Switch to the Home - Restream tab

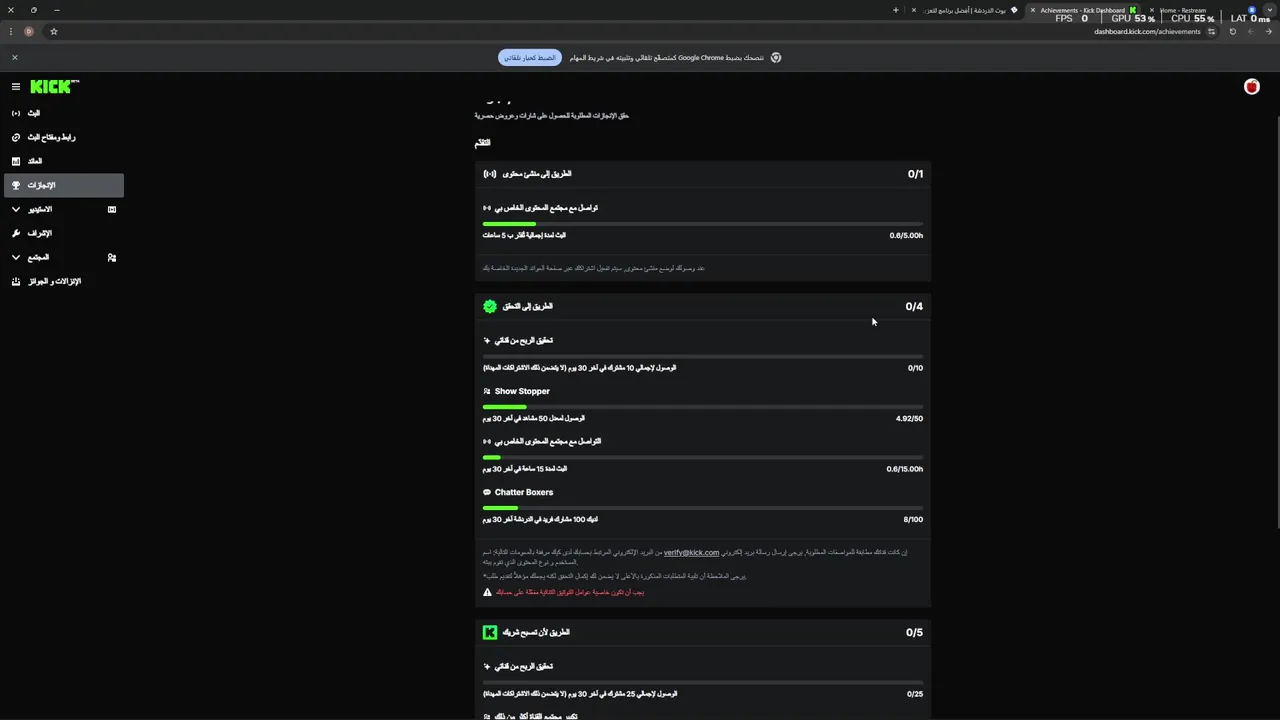click(x=1188, y=10)
